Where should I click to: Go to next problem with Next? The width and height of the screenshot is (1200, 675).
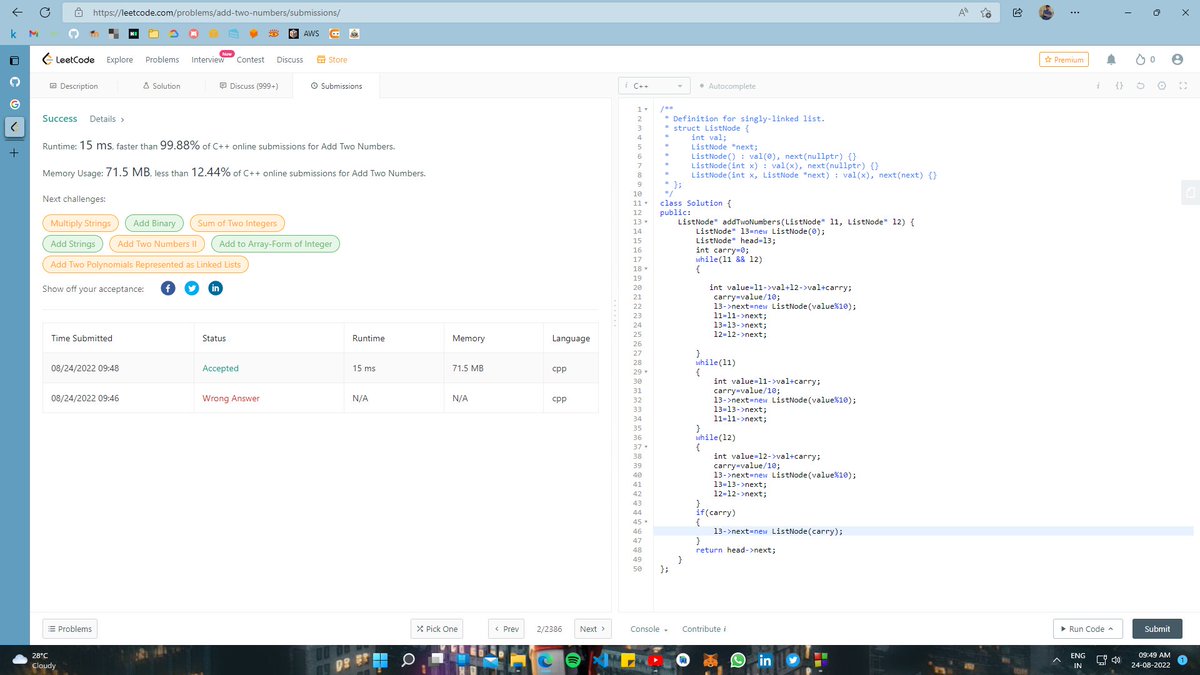click(592, 629)
